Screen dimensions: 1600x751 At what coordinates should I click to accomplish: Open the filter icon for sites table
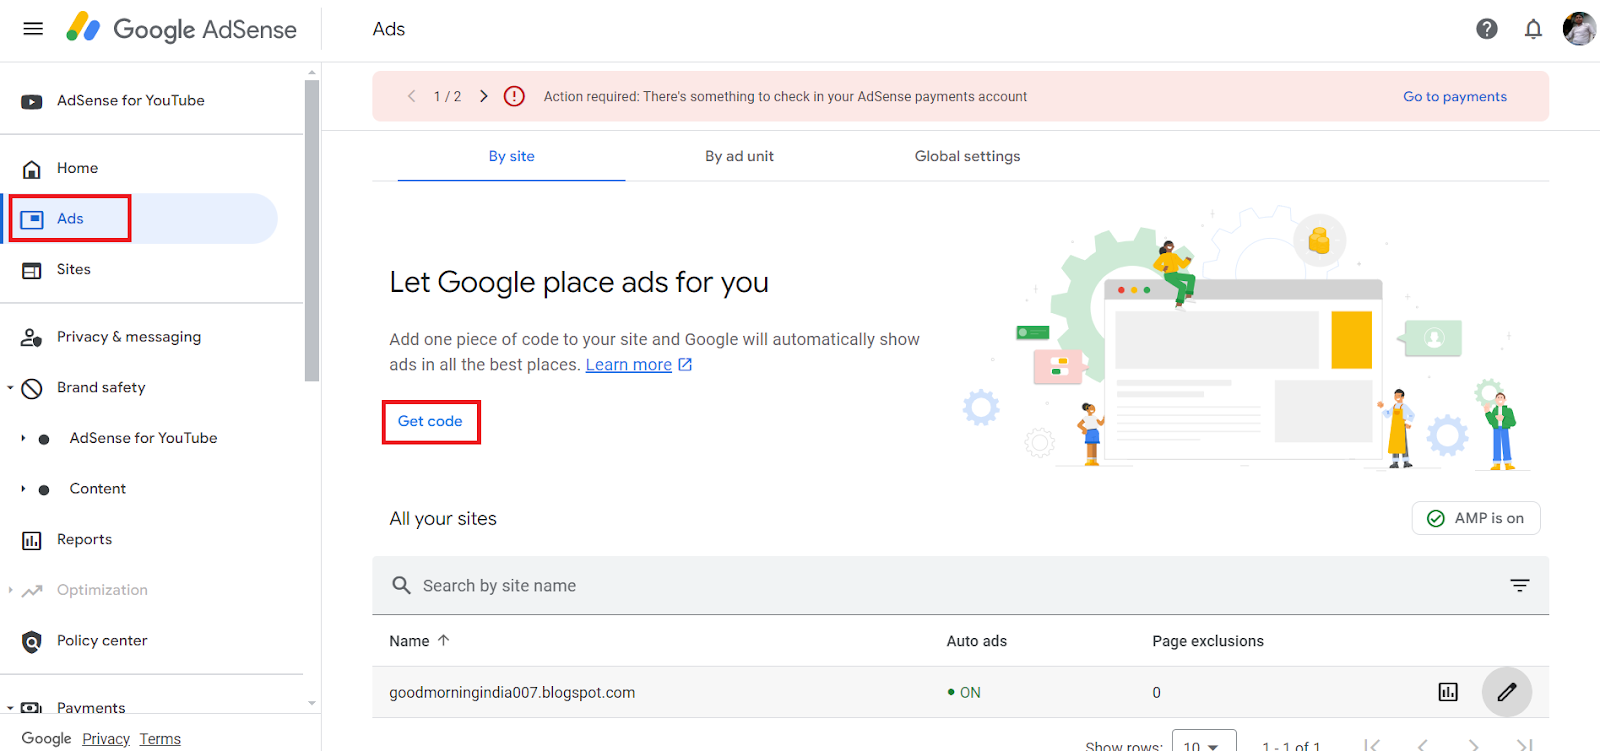point(1520,586)
